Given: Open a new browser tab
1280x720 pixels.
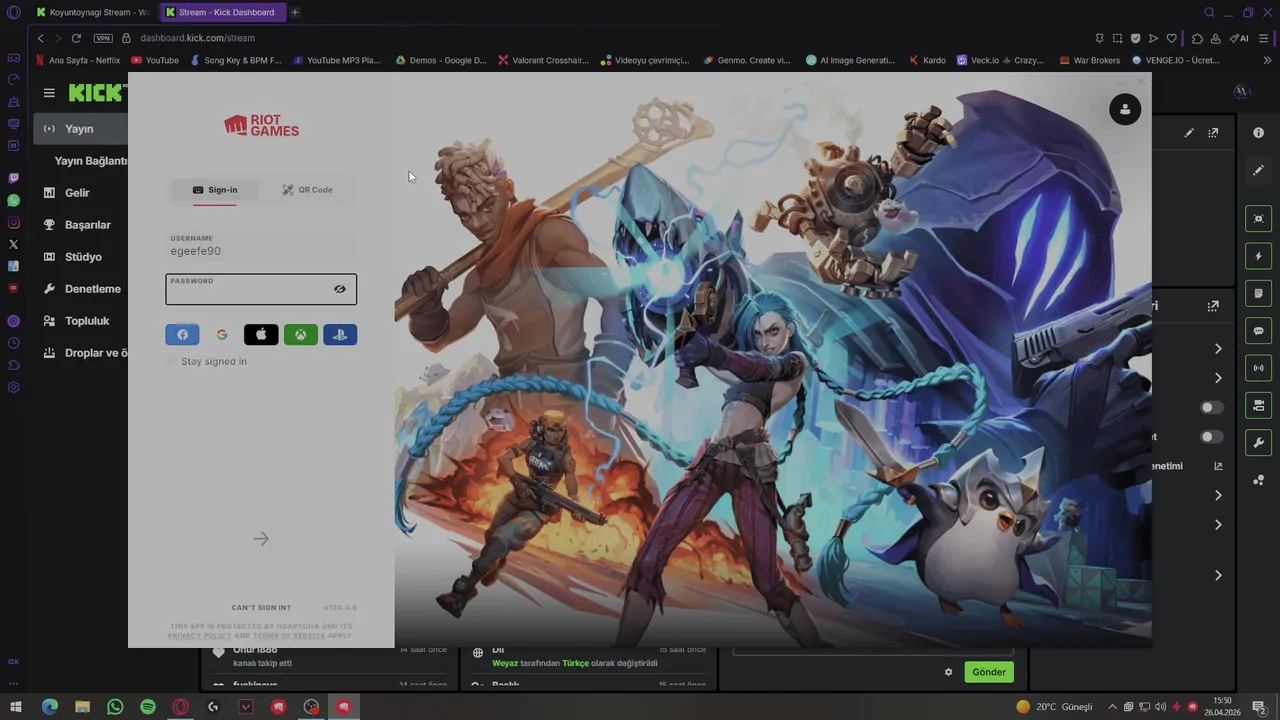Looking at the screenshot, I should coord(295,12).
